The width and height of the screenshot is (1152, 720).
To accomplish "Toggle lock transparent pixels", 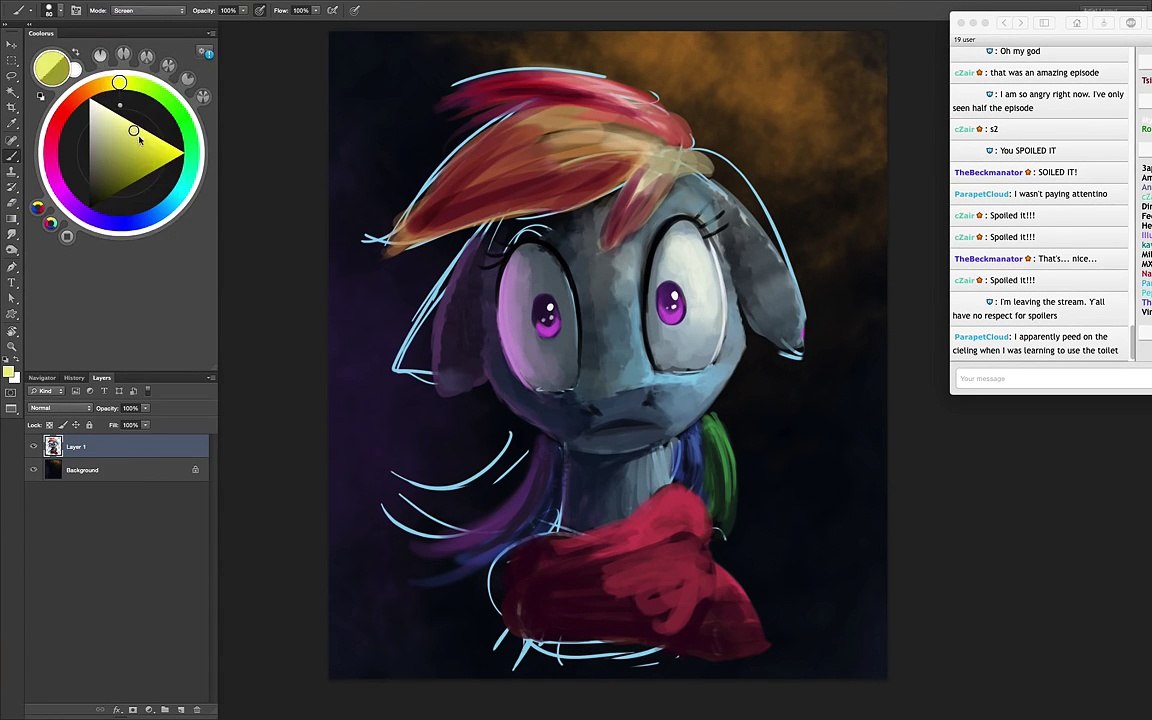I will click(49, 425).
